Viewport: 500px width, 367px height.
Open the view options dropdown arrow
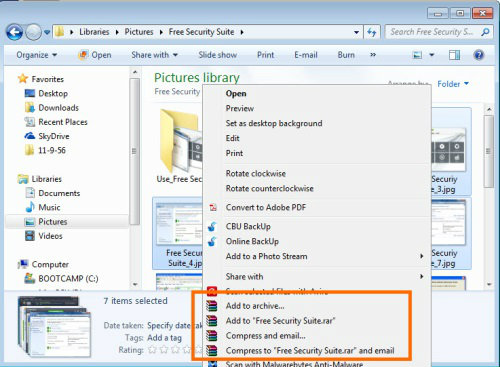click(x=431, y=55)
